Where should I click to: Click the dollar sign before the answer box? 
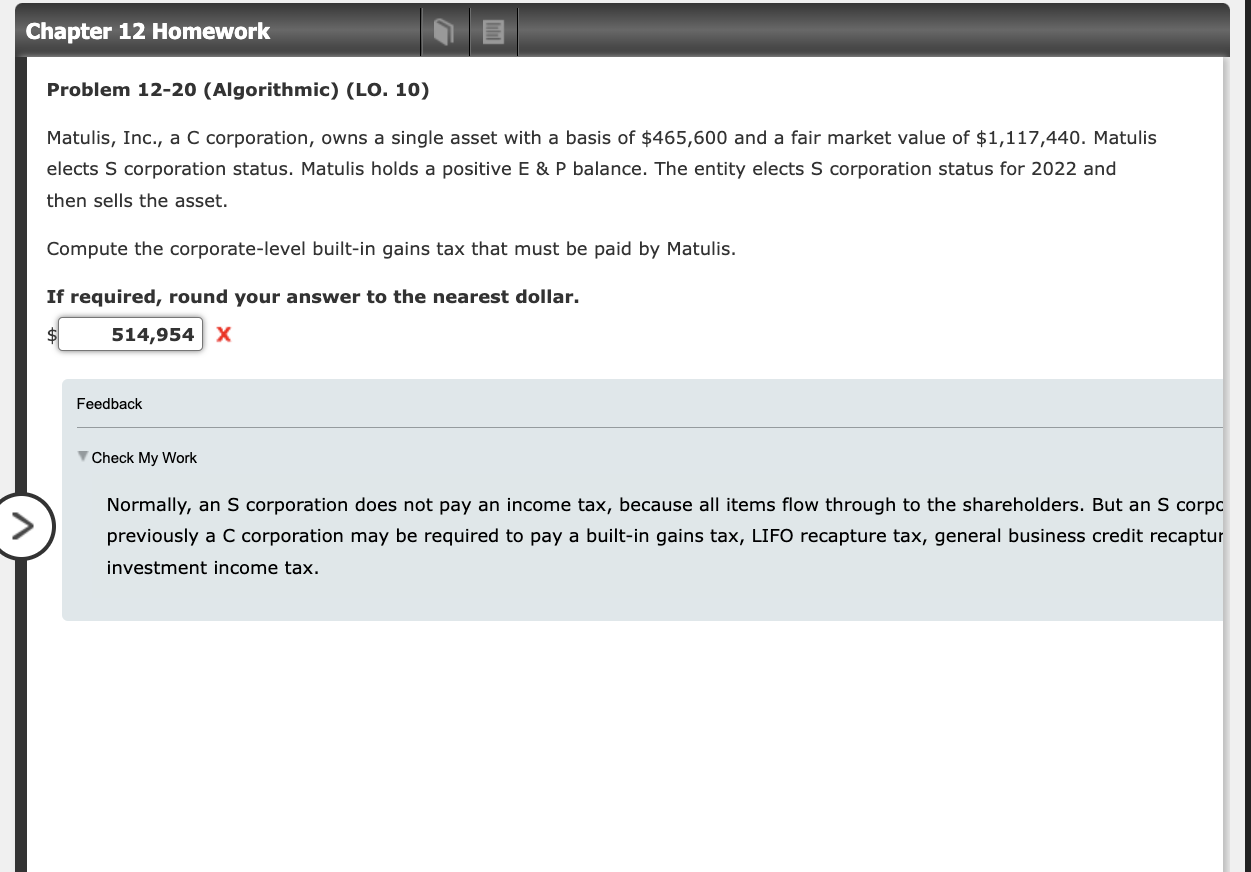tap(50, 335)
